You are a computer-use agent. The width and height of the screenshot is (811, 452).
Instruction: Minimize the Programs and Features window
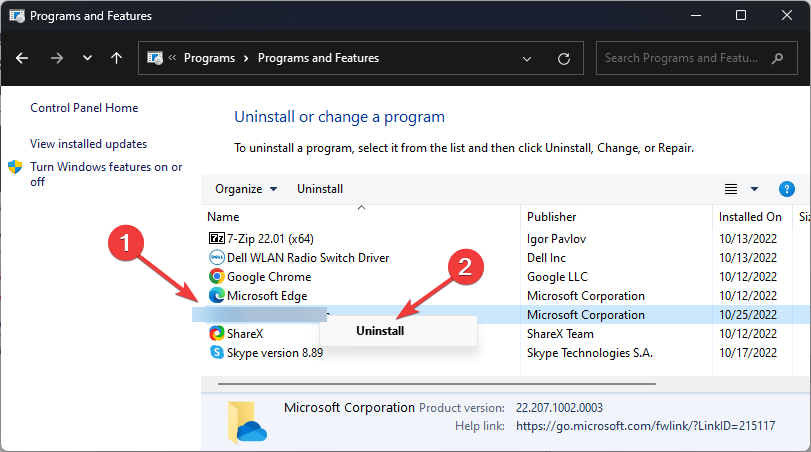696,16
